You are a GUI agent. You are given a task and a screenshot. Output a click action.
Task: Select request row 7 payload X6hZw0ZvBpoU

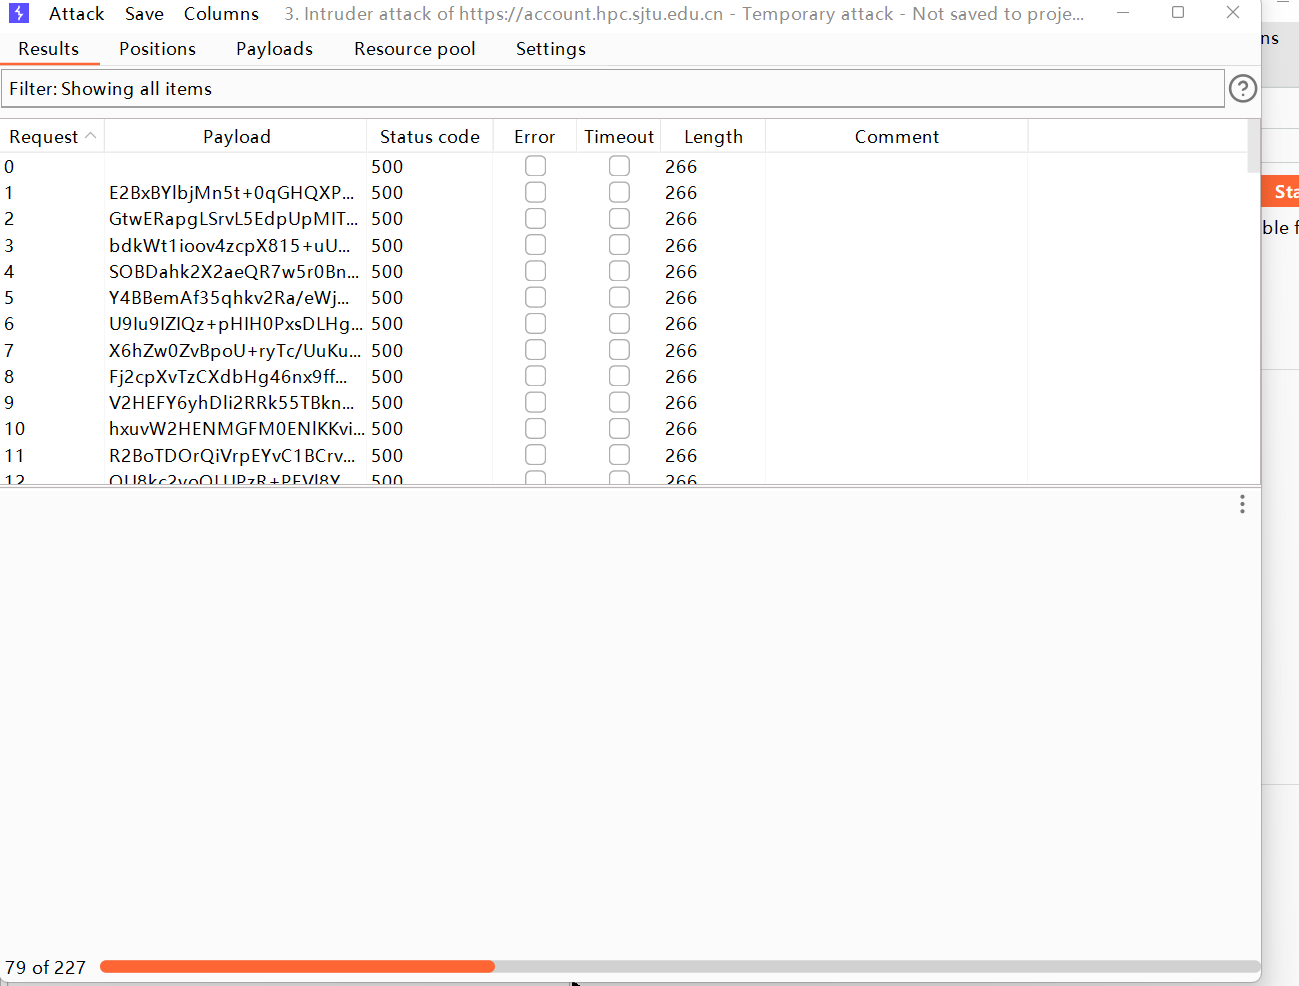tap(235, 351)
